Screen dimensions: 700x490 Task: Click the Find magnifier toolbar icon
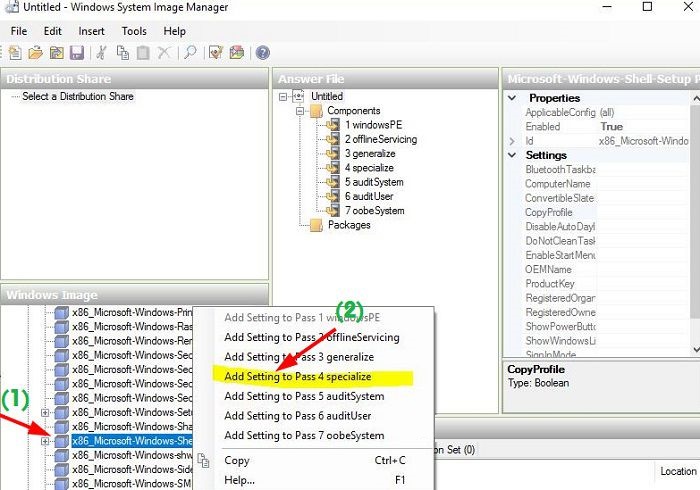[x=191, y=53]
